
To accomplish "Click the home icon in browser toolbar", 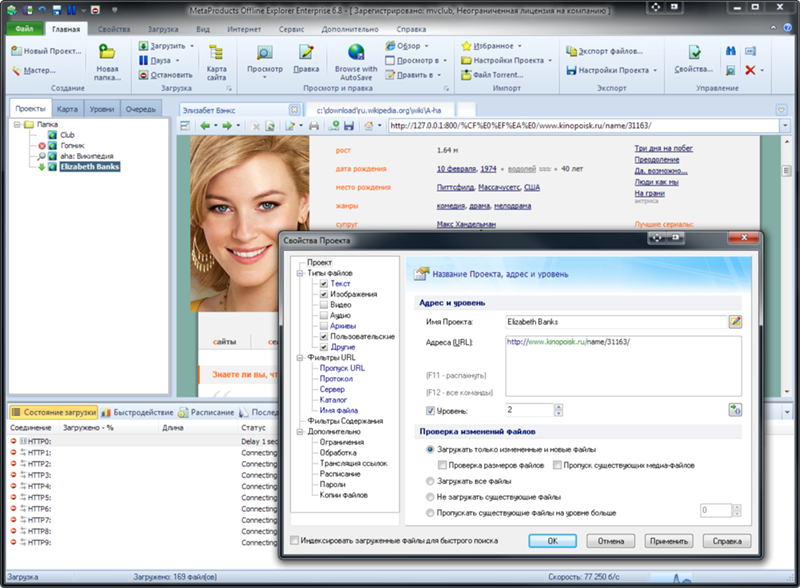I will coord(368,126).
